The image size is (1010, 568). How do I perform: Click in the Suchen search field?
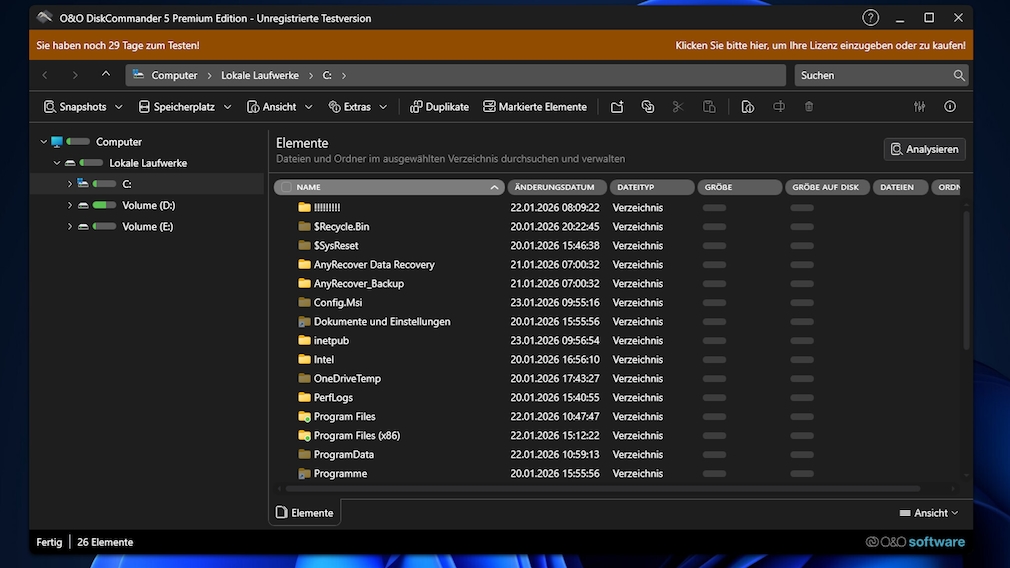(870, 76)
